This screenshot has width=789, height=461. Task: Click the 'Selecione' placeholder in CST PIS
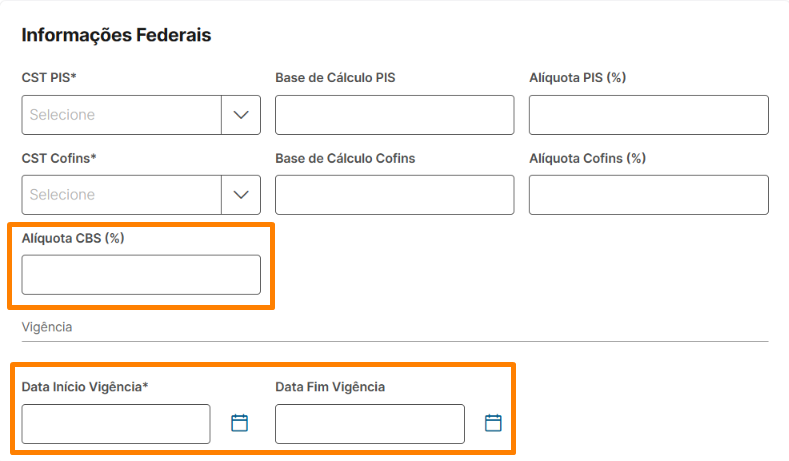(x=62, y=115)
